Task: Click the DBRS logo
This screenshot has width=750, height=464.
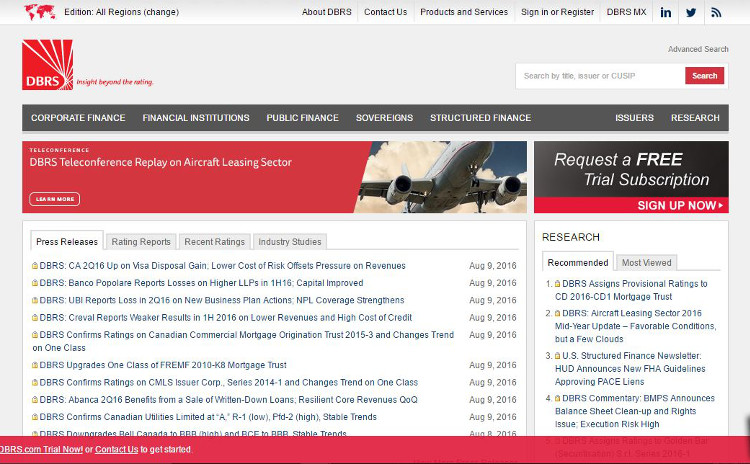Action: pos(47,65)
